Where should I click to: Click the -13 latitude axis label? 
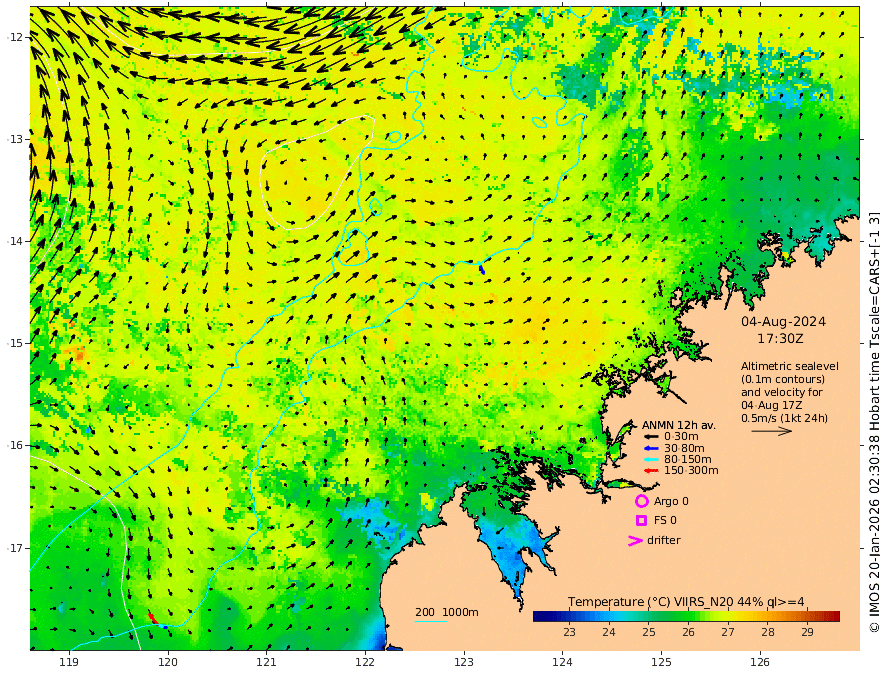[x=15, y=139]
